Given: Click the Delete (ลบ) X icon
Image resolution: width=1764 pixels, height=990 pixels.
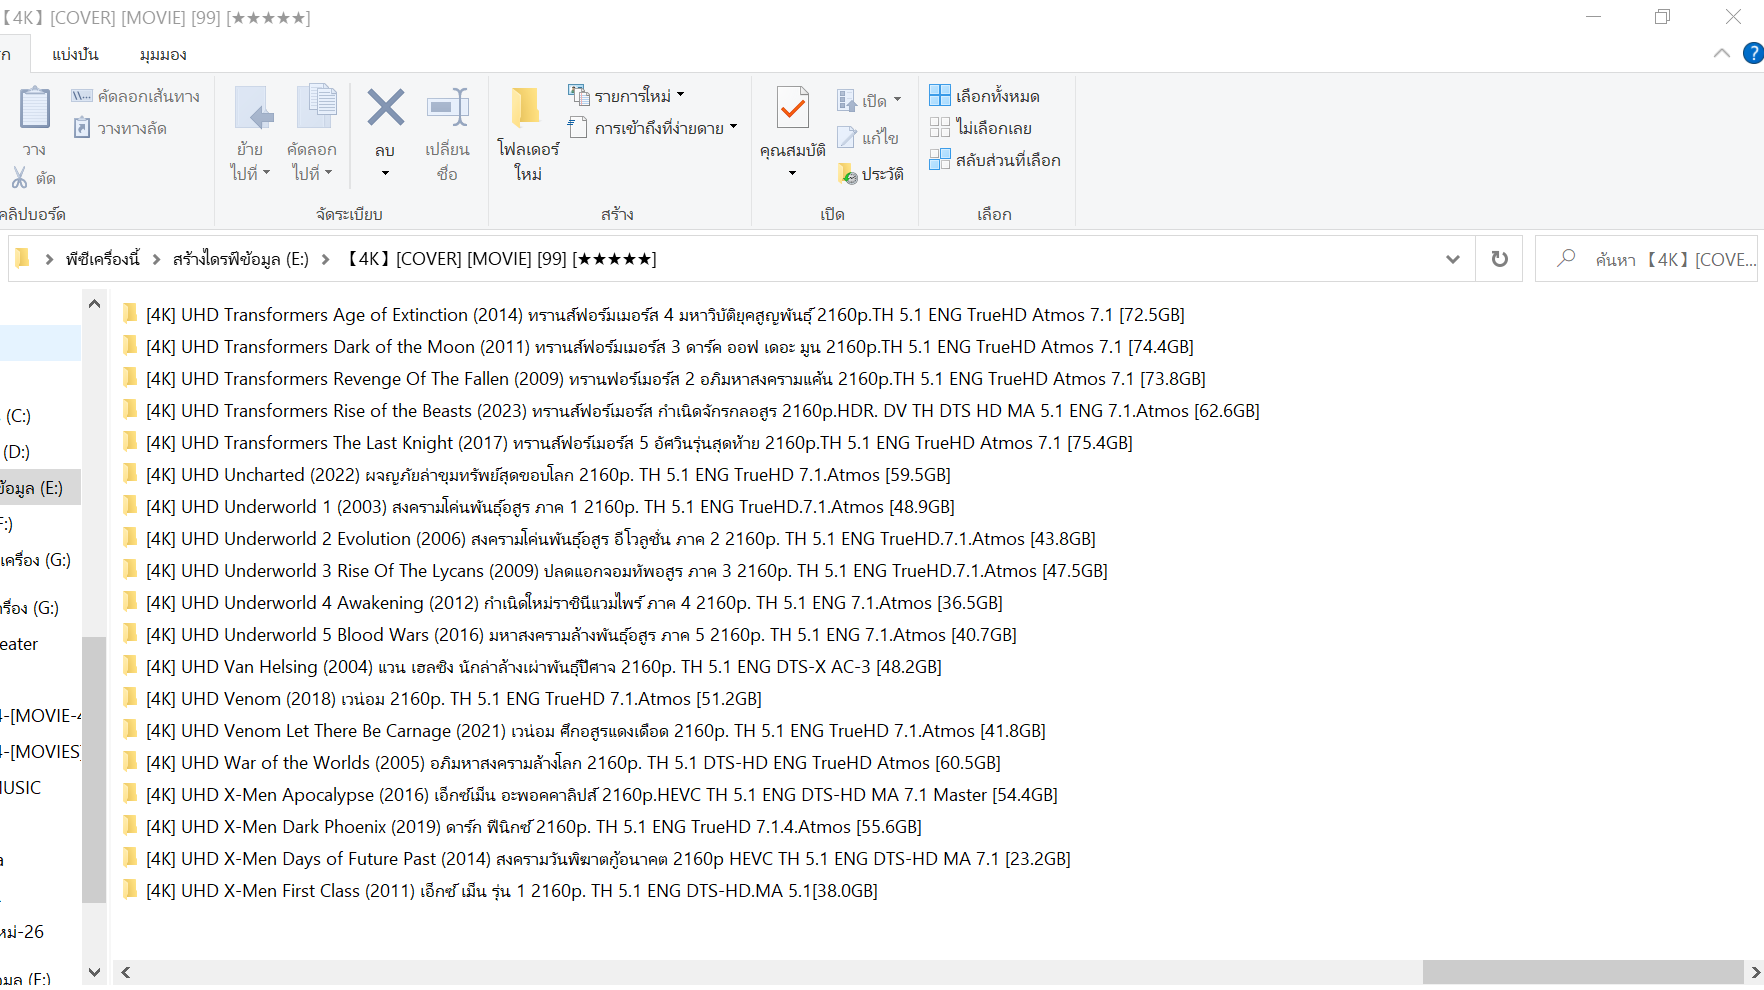Looking at the screenshot, I should (385, 107).
